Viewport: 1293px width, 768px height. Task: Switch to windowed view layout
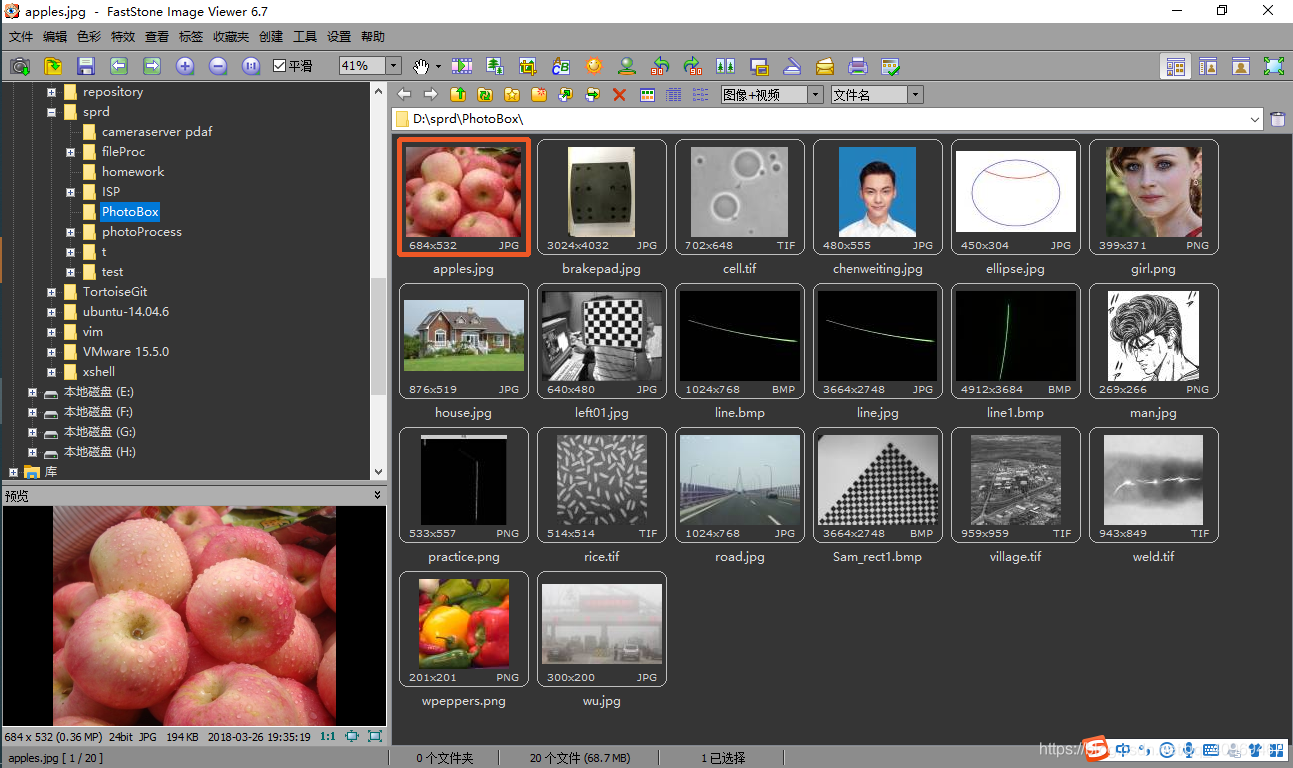(1241, 66)
